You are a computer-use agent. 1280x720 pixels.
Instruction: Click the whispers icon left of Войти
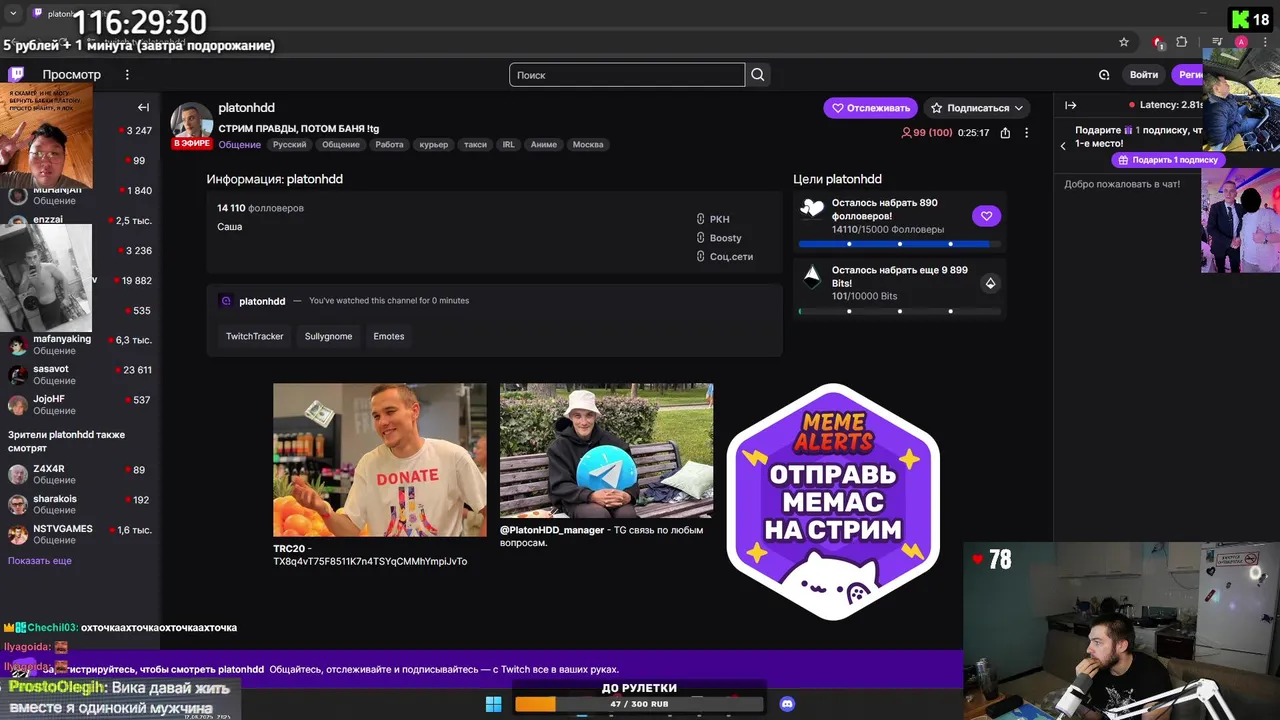[x=1104, y=75]
